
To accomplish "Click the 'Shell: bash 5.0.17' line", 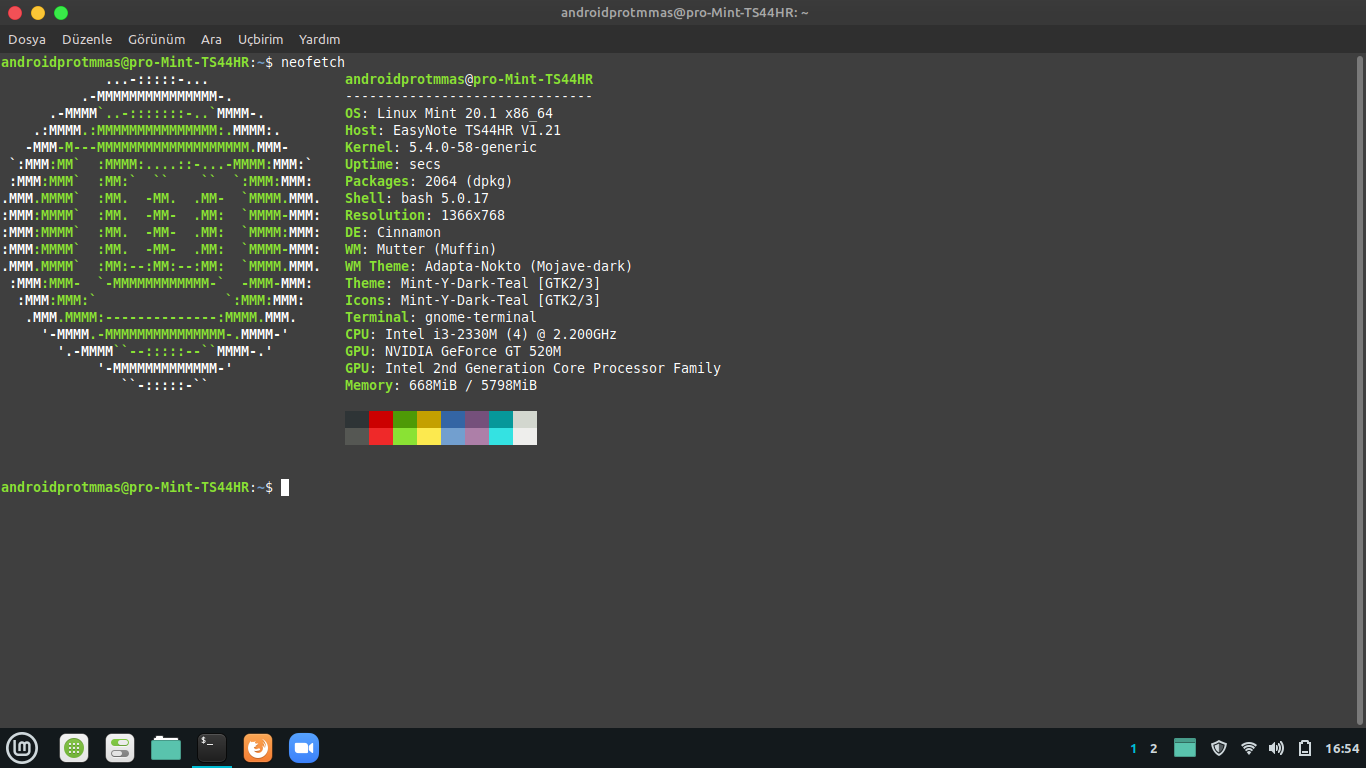I will [417, 198].
